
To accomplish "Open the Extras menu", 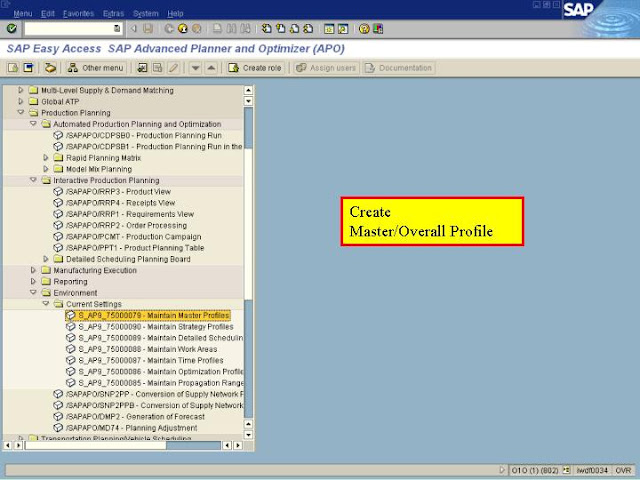I will pyautogui.click(x=113, y=13).
